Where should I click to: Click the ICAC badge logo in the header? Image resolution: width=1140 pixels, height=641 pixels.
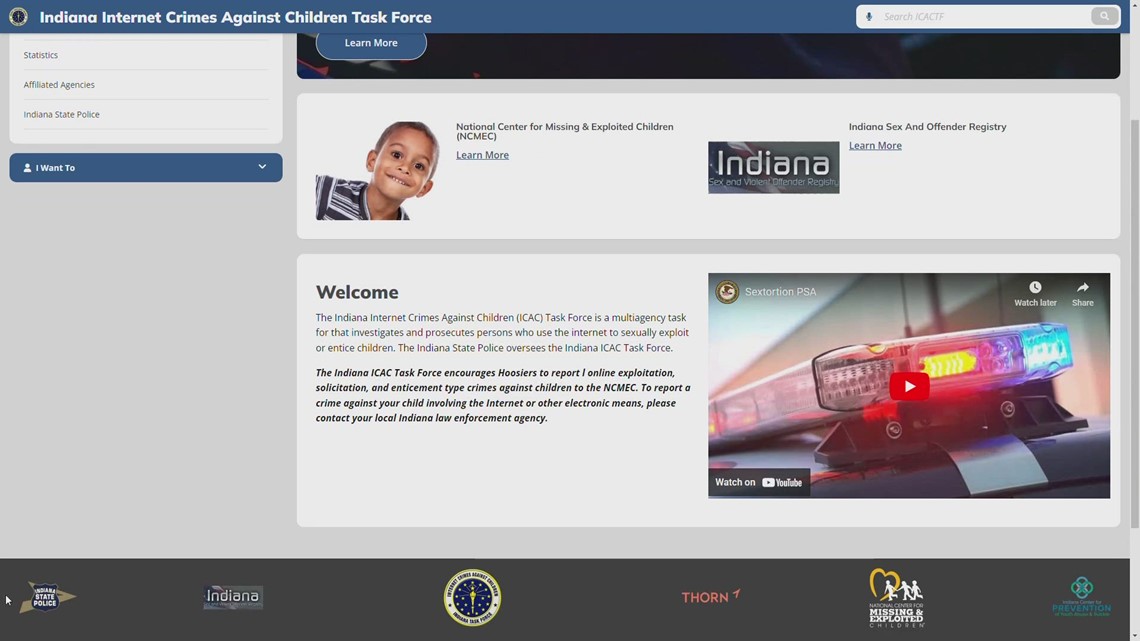[x=17, y=16]
